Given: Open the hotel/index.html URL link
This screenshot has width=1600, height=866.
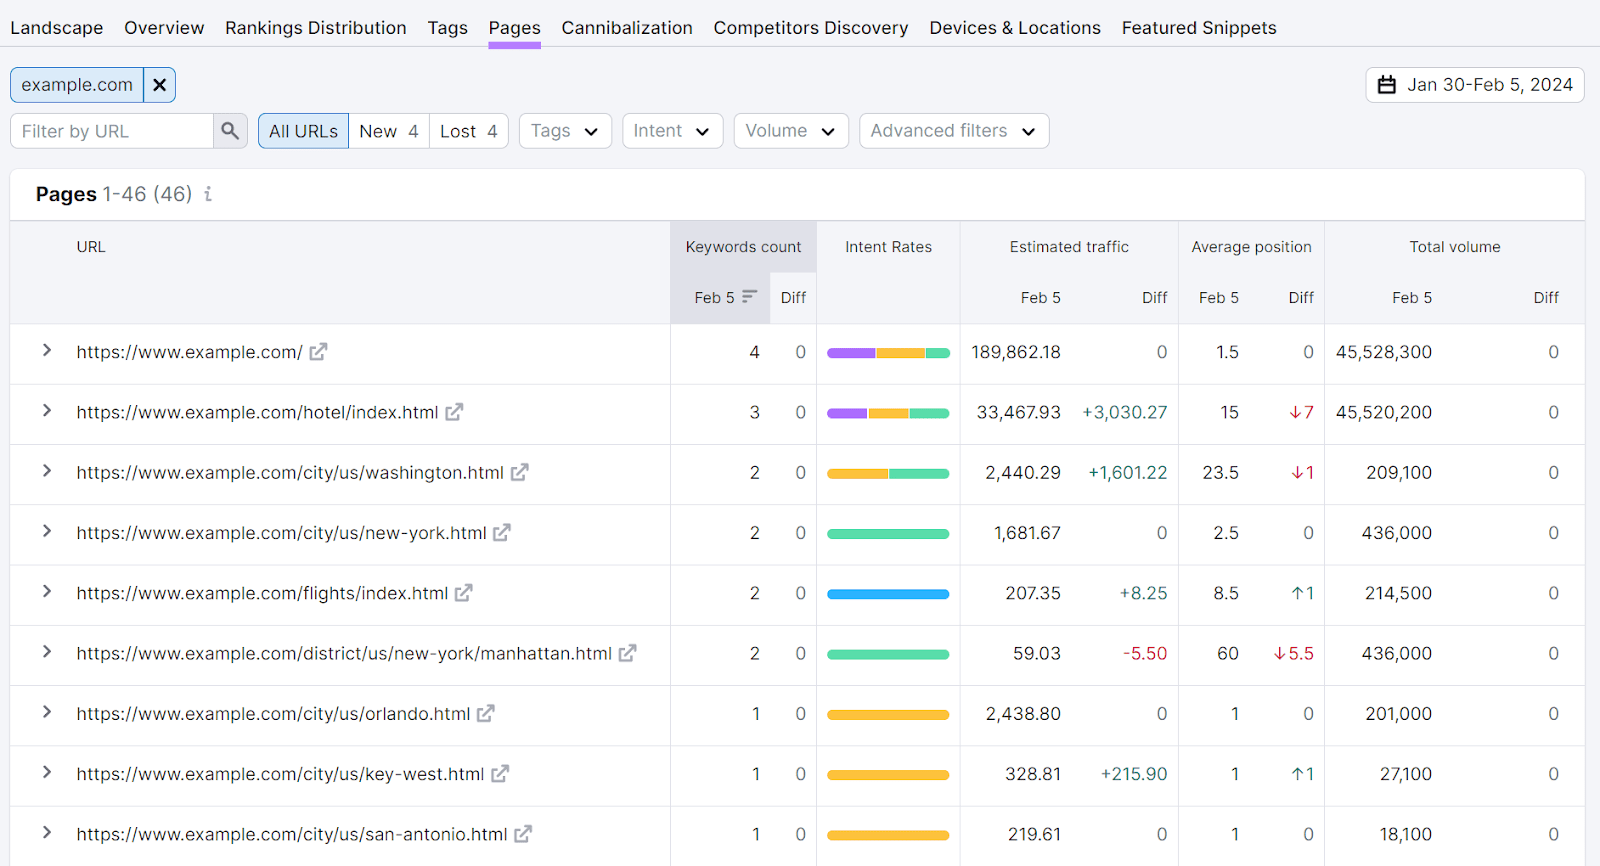Looking at the screenshot, I should [257, 412].
